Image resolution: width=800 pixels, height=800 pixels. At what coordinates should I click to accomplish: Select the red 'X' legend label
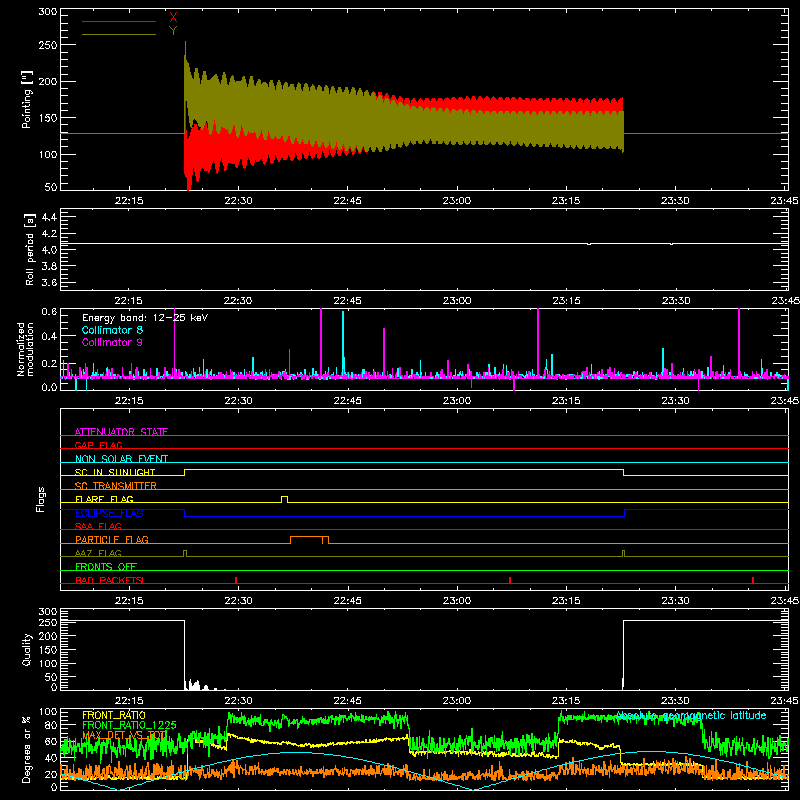[173, 17]
